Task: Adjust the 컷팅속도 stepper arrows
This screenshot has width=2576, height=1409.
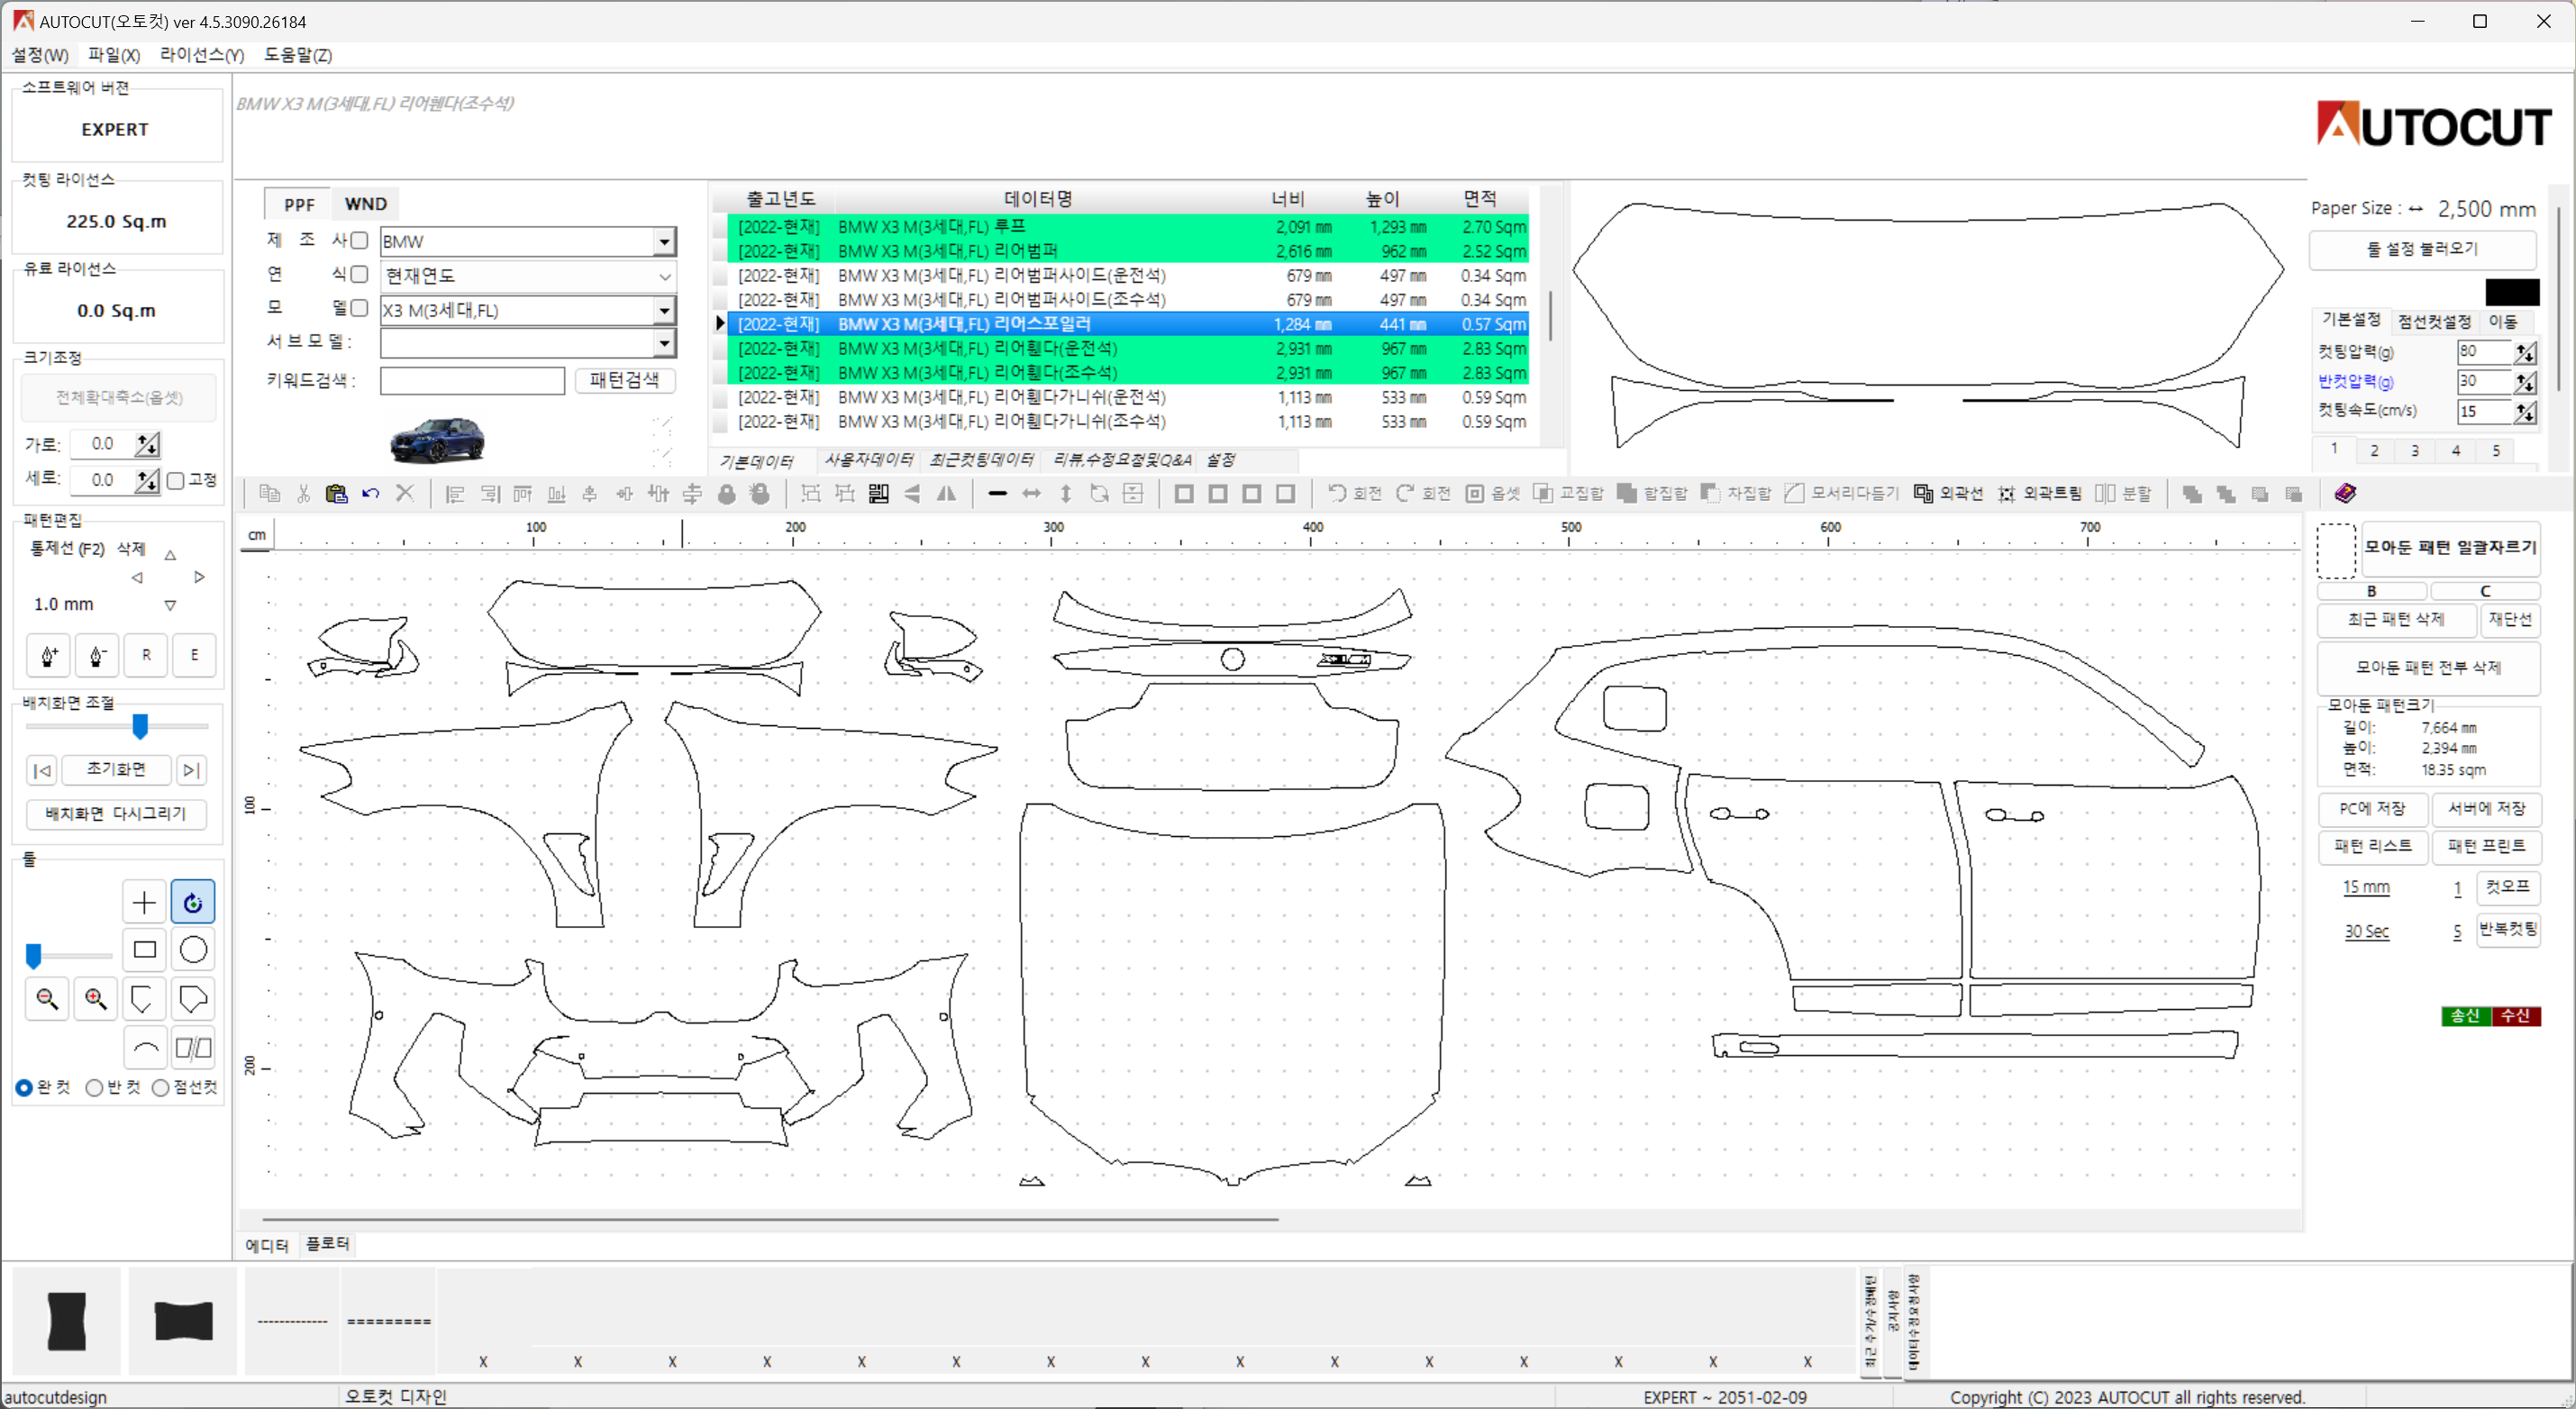Action: pyautogui.click(x=2525, y=412)
